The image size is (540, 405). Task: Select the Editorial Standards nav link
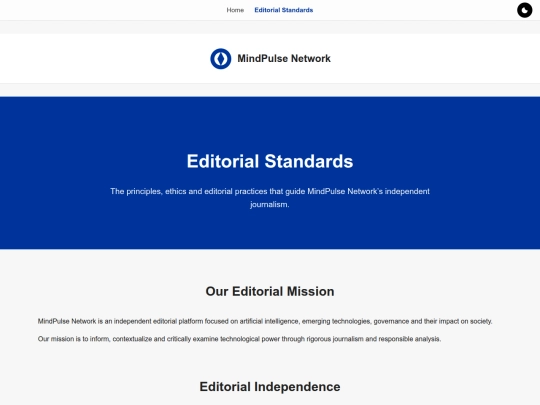[x=284, y=10]
